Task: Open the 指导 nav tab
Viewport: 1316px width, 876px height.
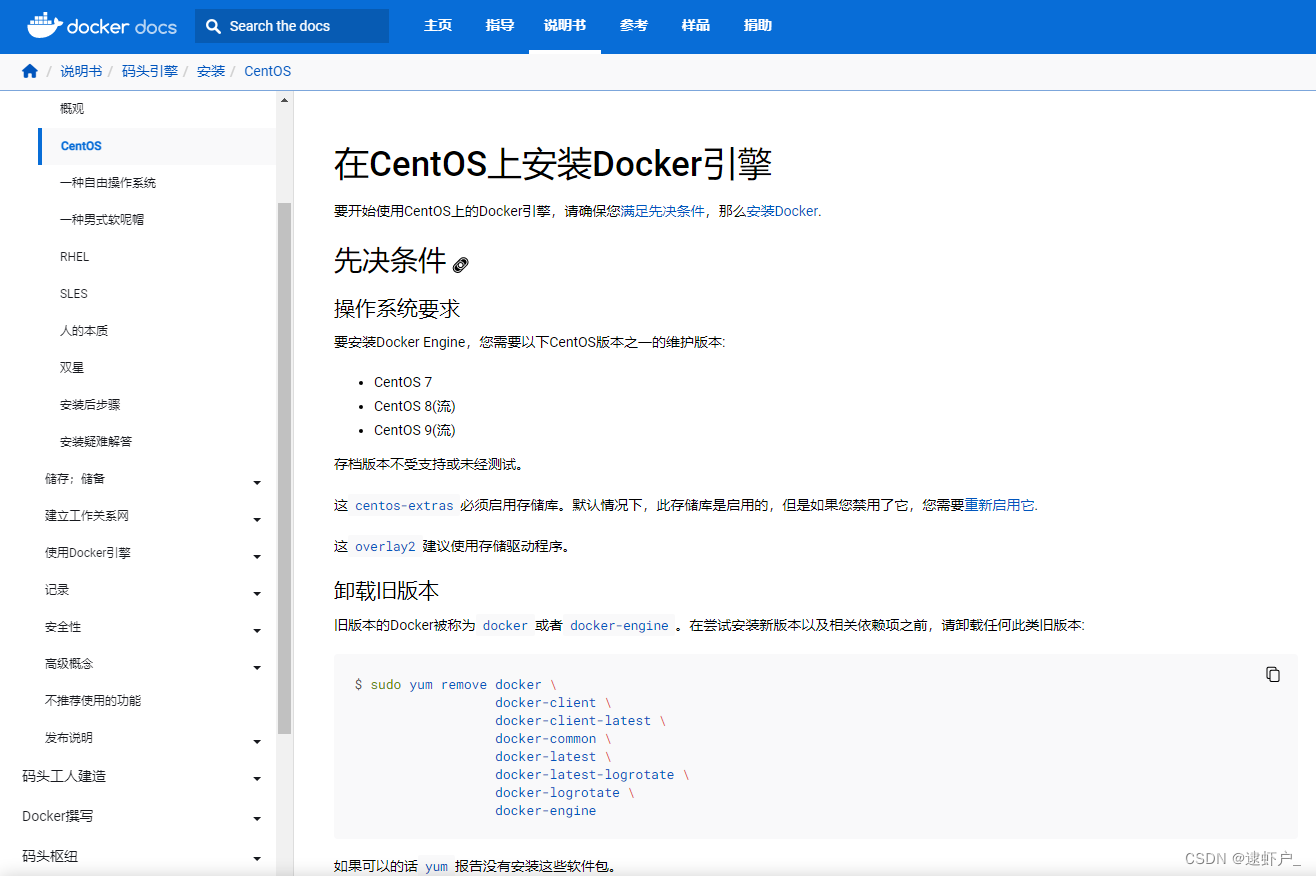Action: coord(500,26)
